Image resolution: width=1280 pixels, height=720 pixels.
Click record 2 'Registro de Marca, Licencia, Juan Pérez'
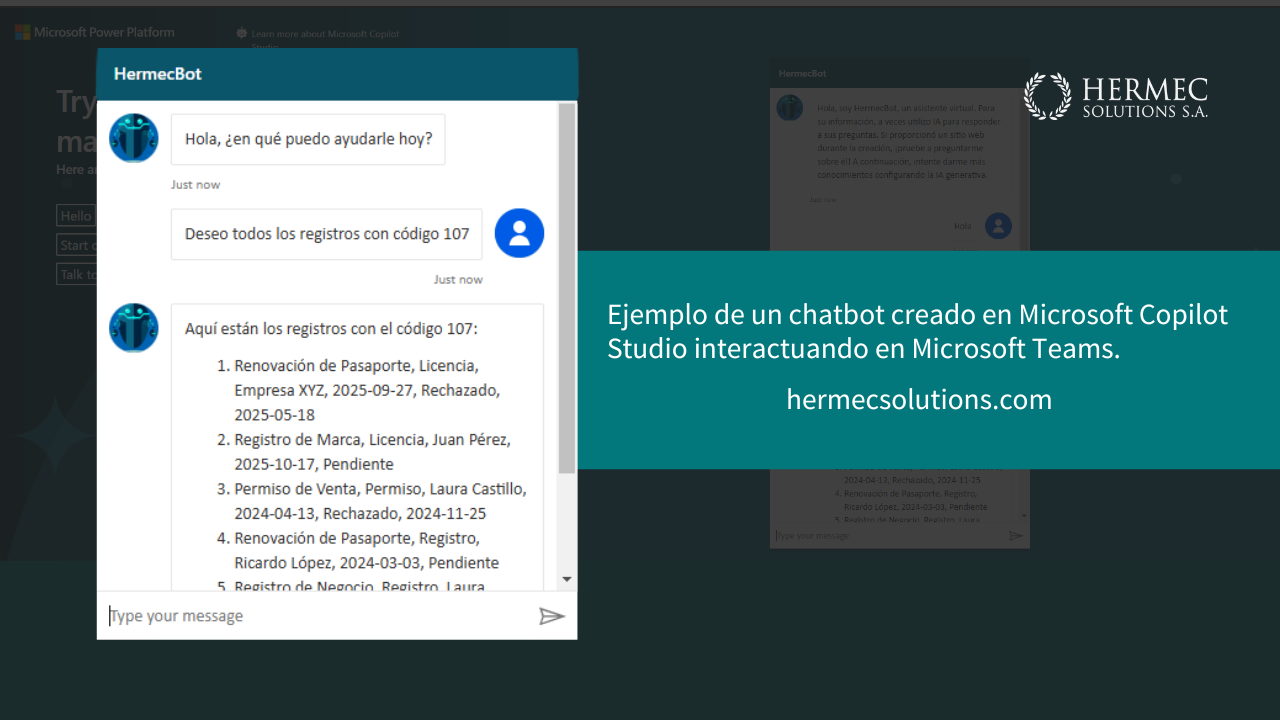pos(364,452)
